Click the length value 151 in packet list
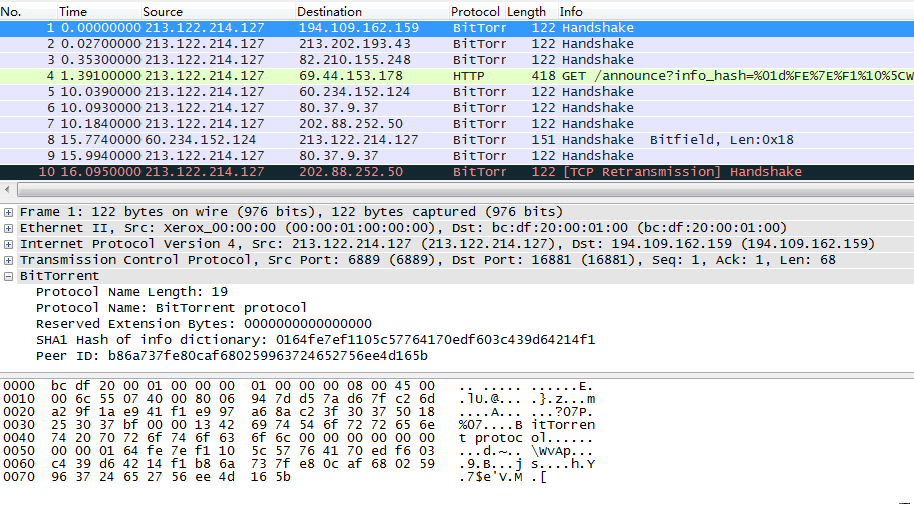 (543, 140)
